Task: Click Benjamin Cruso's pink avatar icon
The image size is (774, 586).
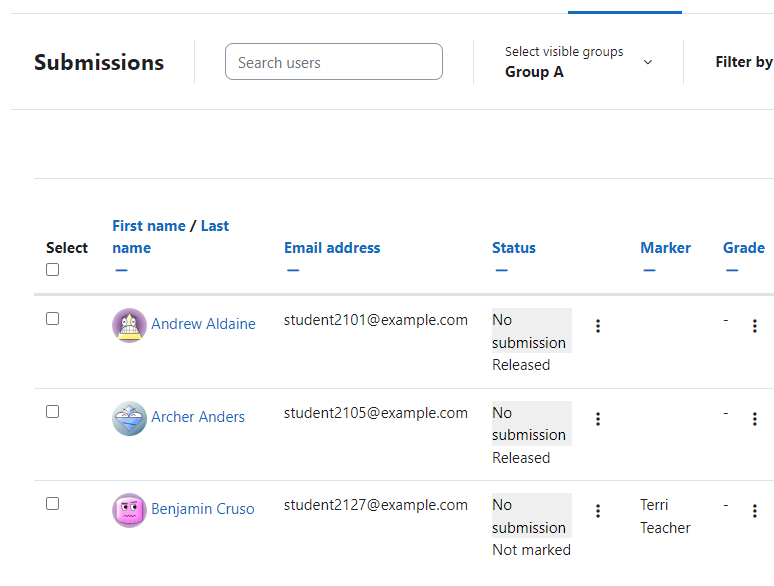Action: coord(129,510)
